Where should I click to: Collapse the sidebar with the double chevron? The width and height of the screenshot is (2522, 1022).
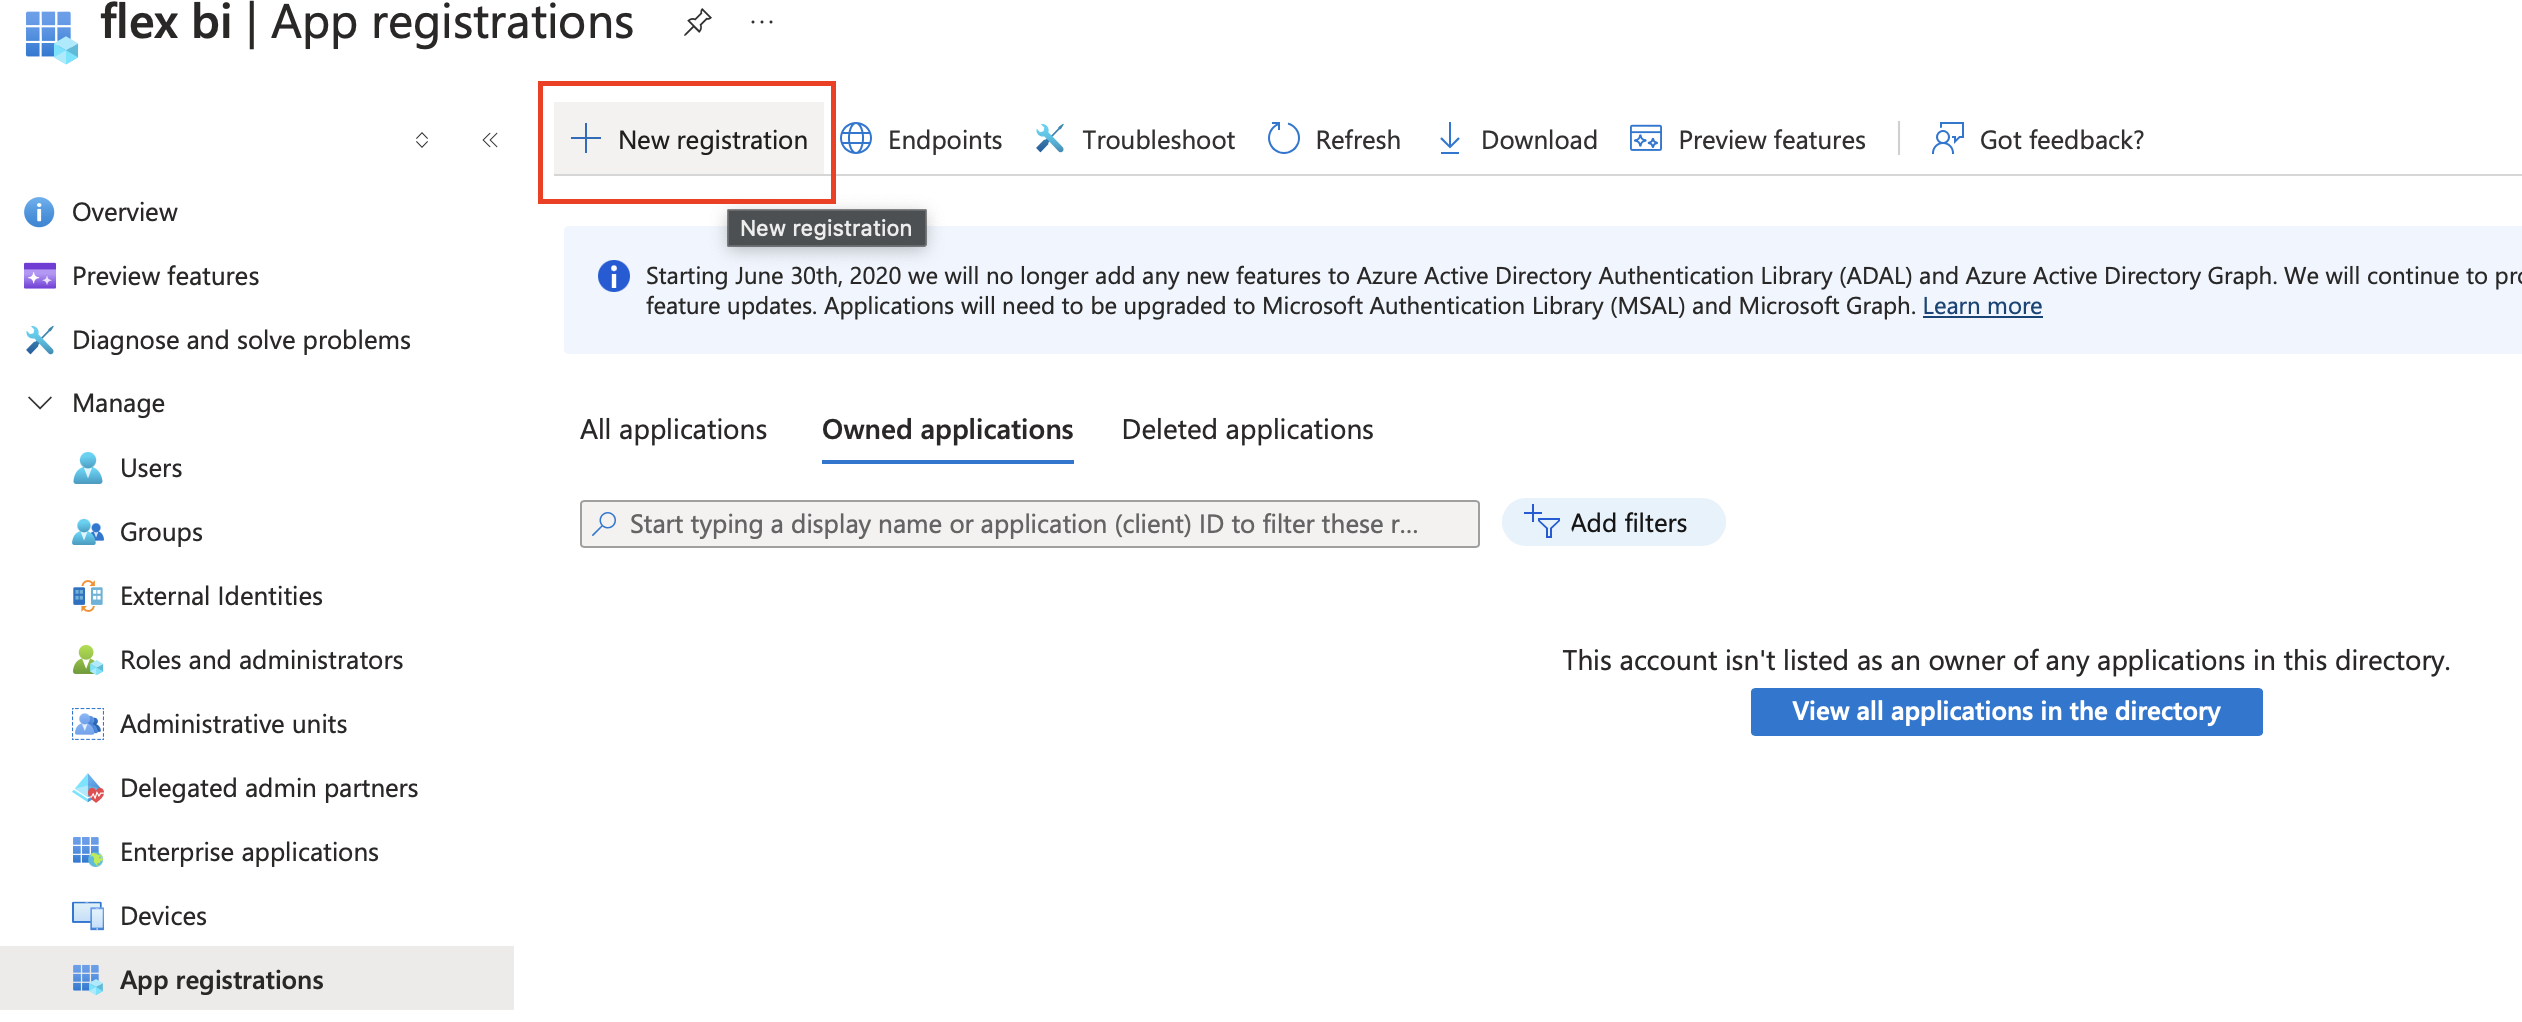tap(489, 139)
